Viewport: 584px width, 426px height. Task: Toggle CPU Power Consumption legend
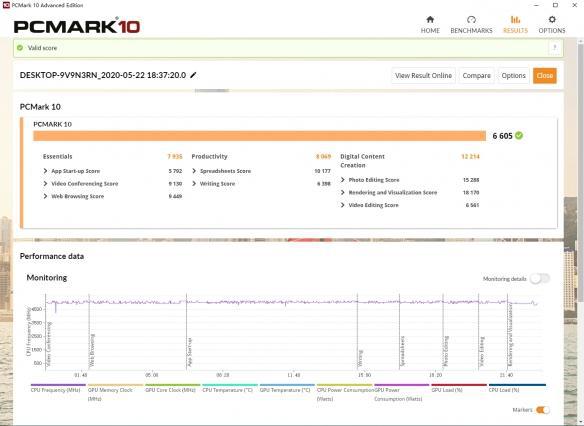pos(345,393)
